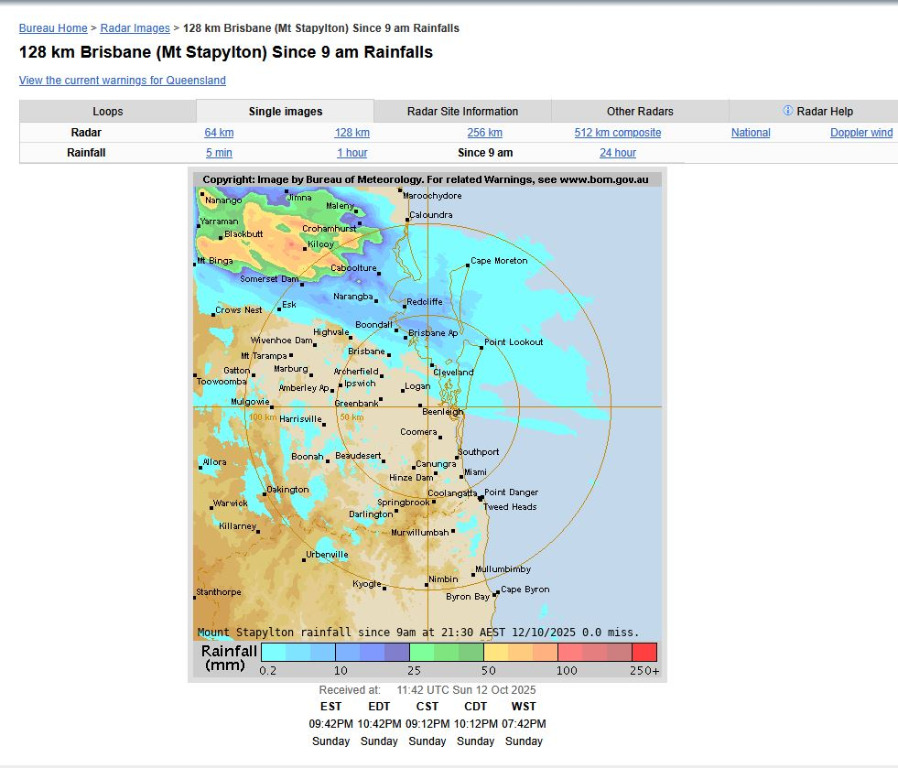Click the Radar Help info icon

(x=788, y=111)
